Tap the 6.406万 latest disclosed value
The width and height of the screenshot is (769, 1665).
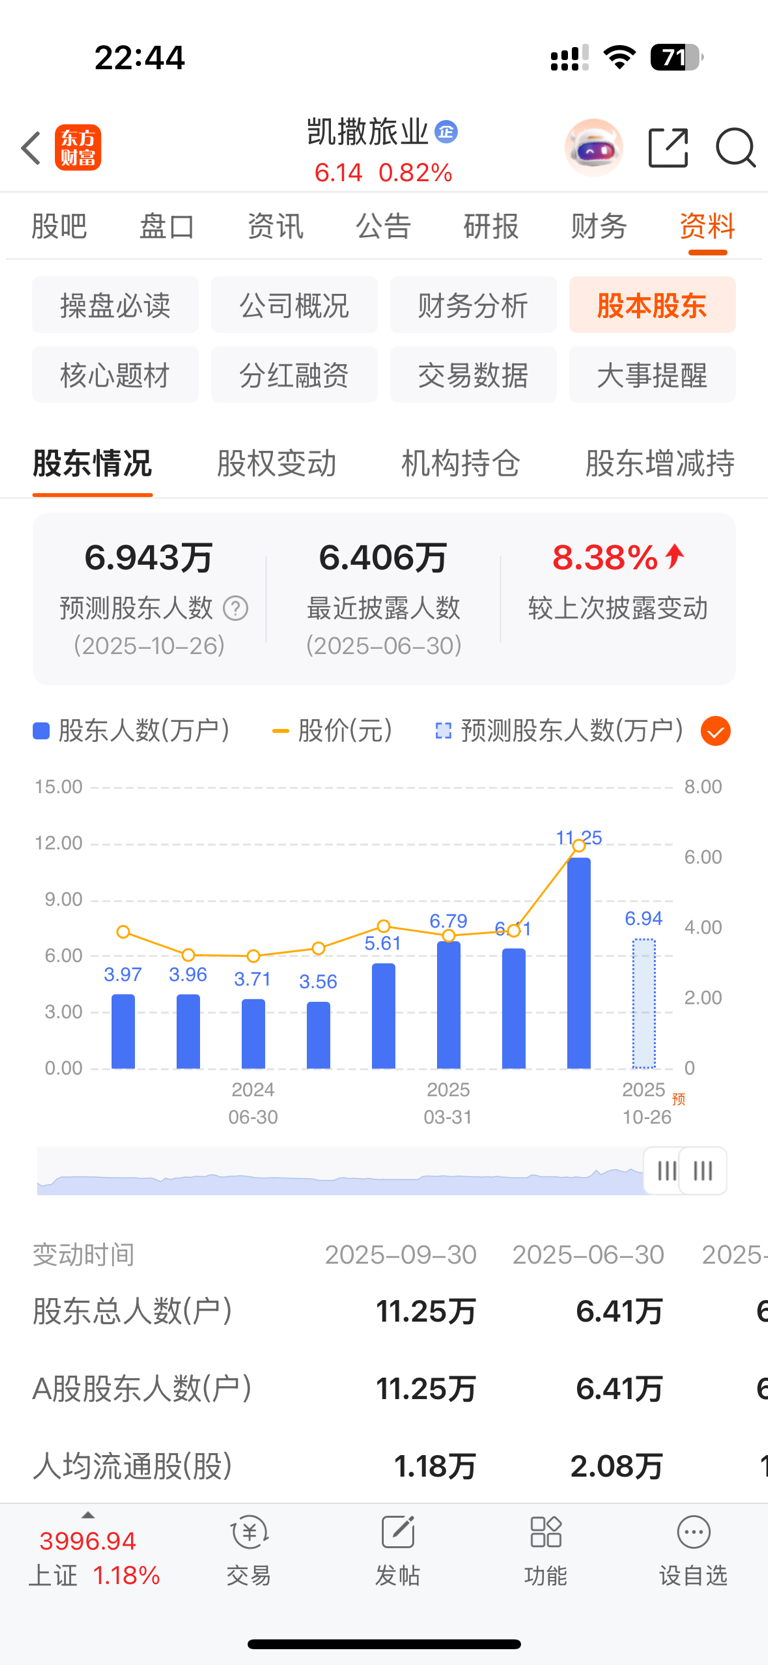[383, 557]
